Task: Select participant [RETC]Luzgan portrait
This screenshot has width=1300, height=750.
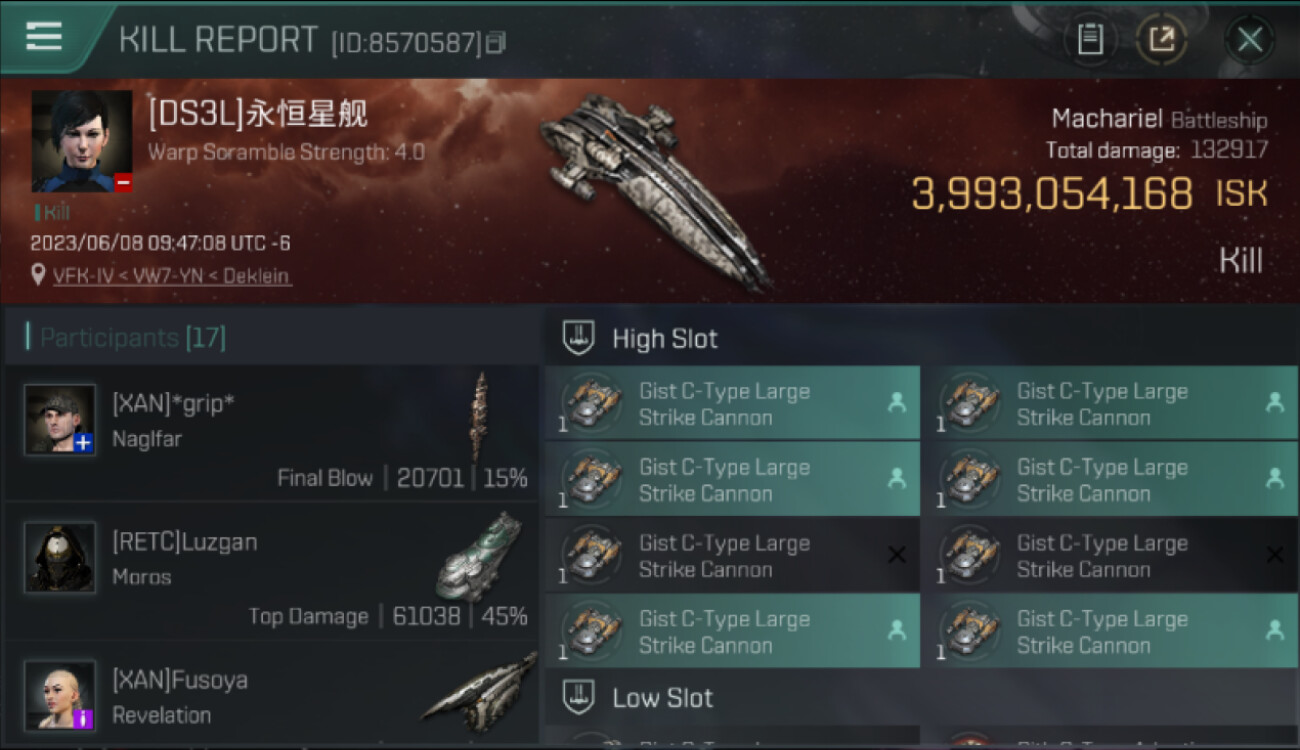Action: (x=60, y=557)
